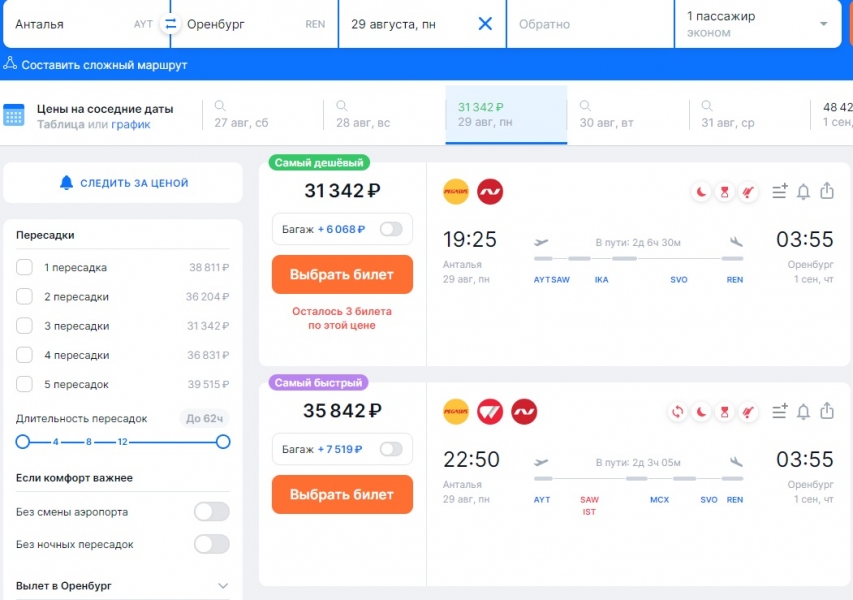Image resolution: width=853 pixels, height=600 pixels.
Task: Share the fastest ticket via share icon
Action: (827, 411)
